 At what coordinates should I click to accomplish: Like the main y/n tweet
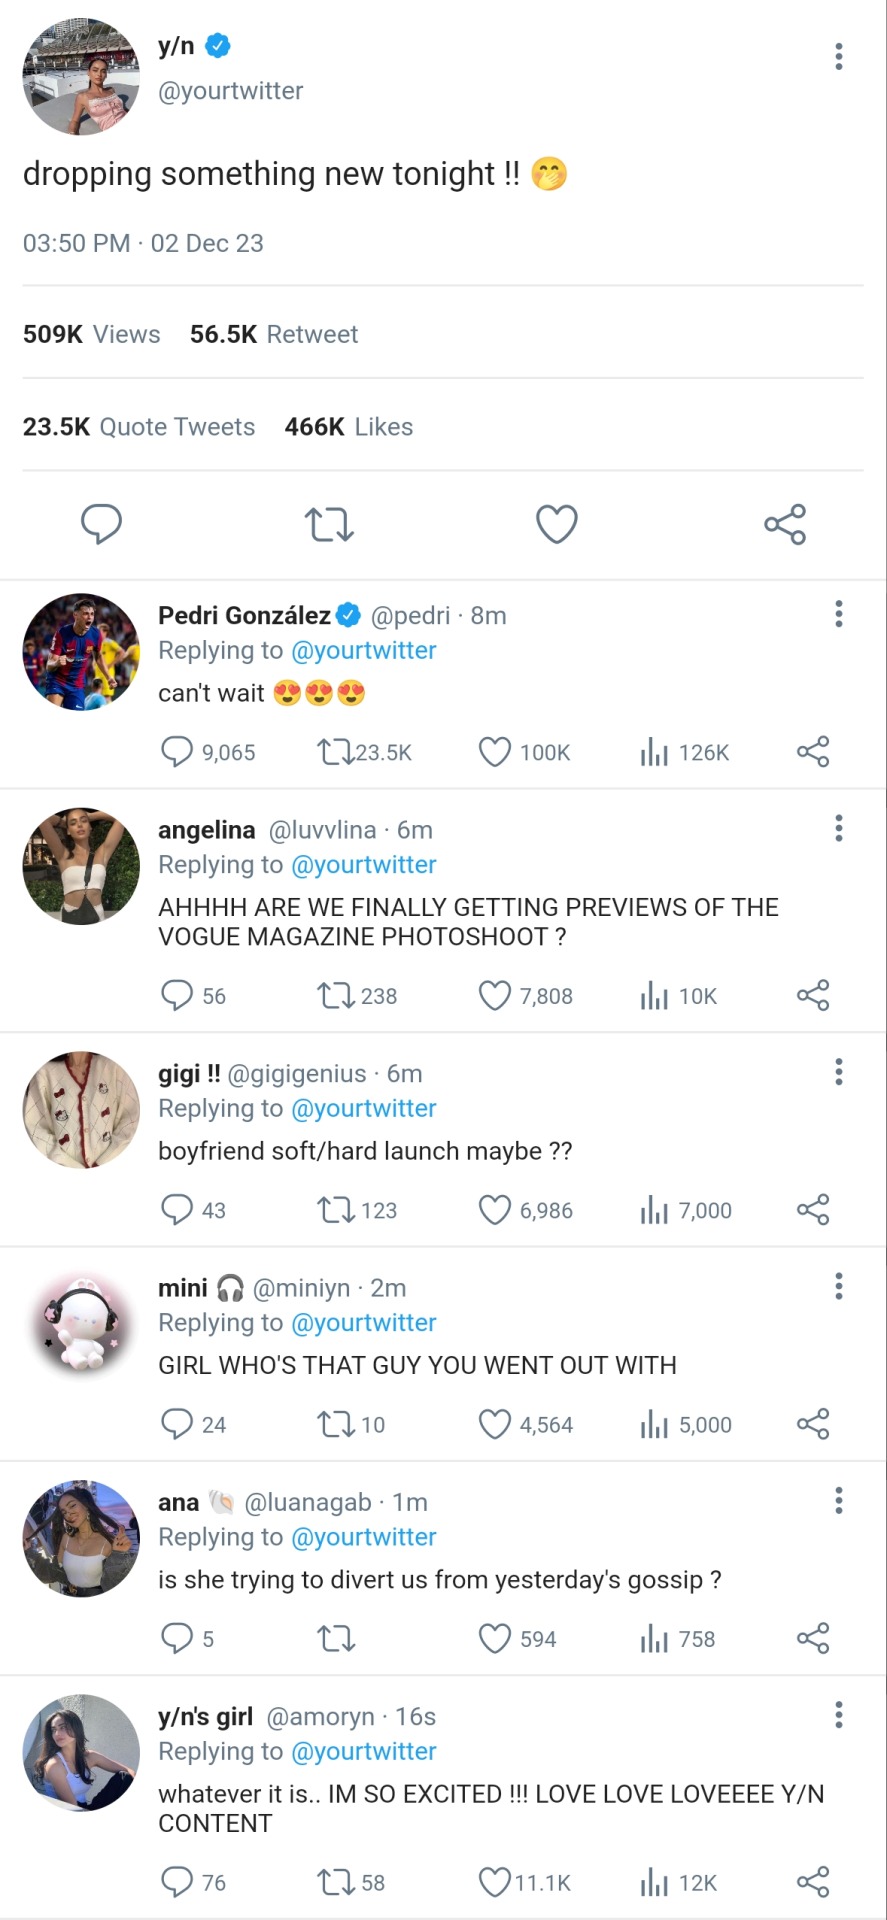[557, 524]
